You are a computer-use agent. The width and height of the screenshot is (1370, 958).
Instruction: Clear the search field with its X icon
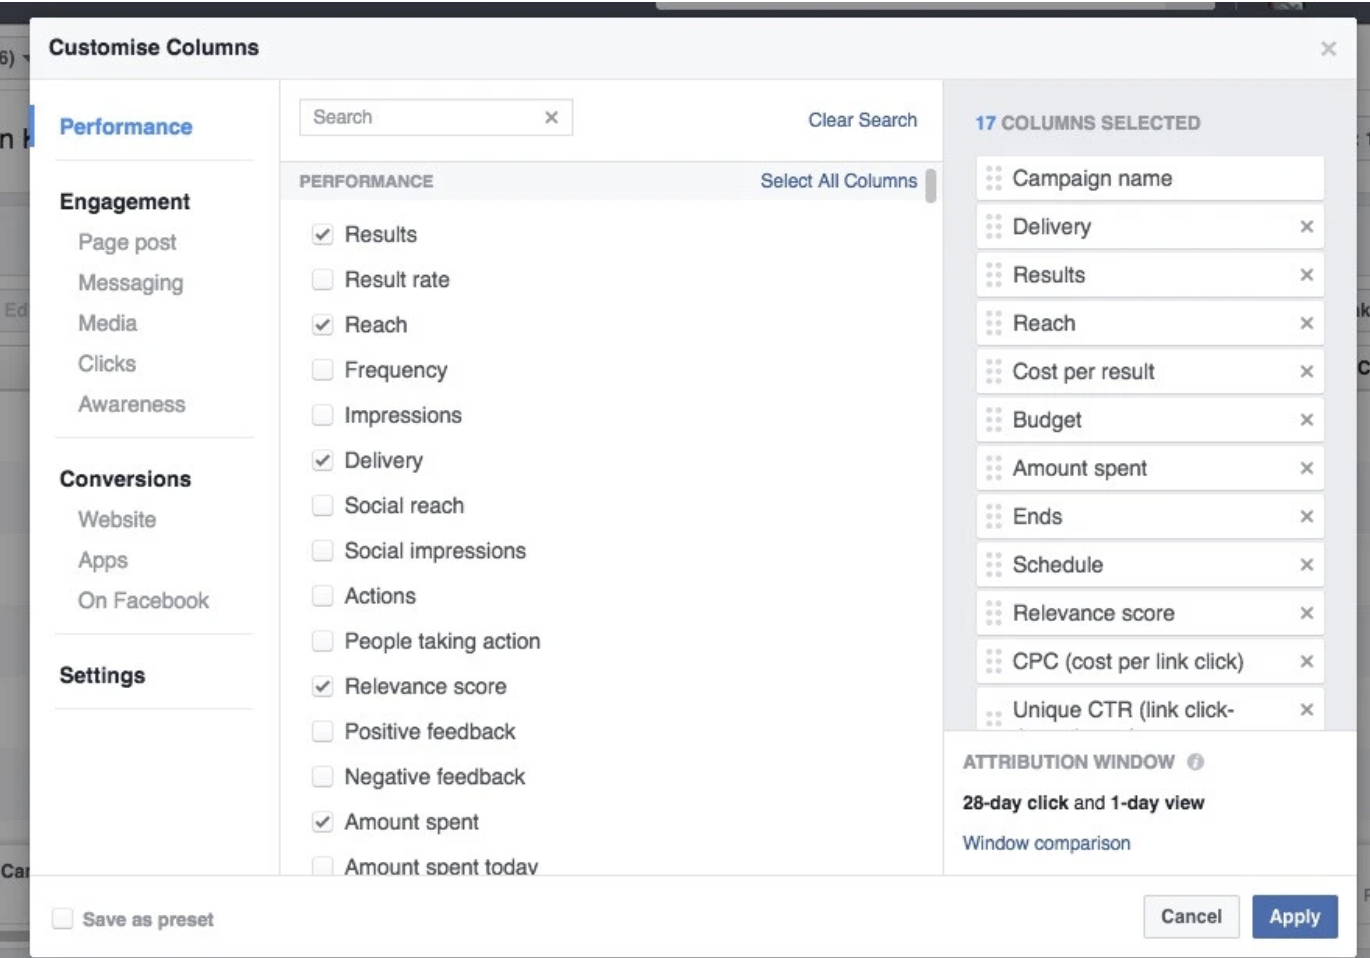551,118
